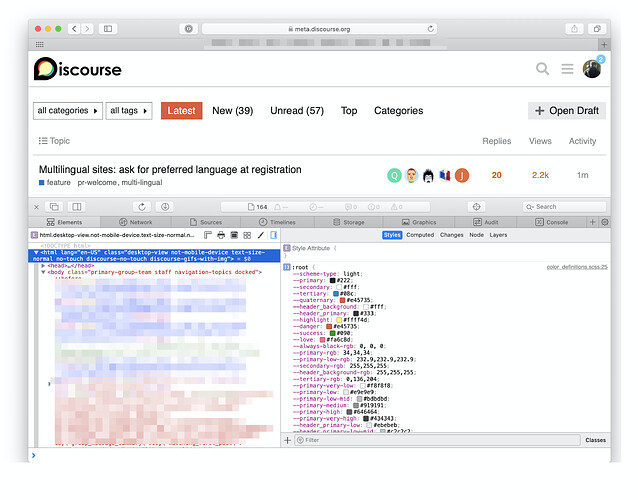Collapse the html element node

[36, 252]
